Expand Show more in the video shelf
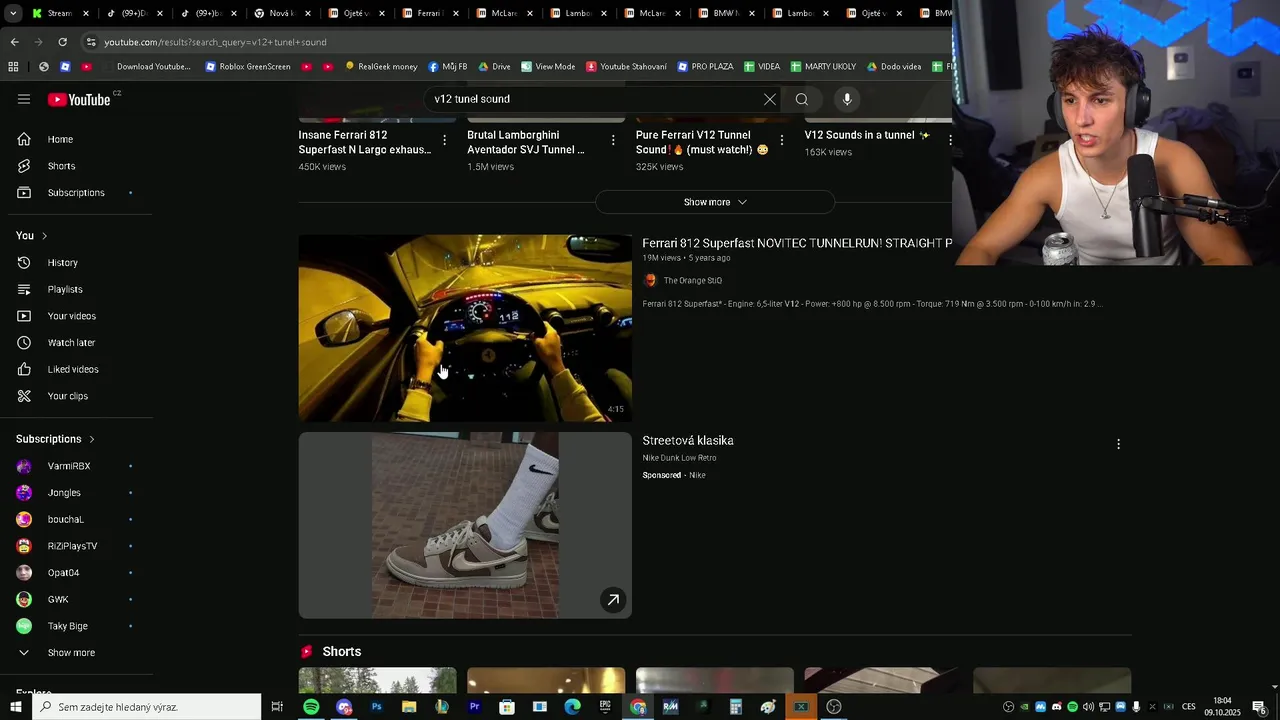 click(715, 202)
